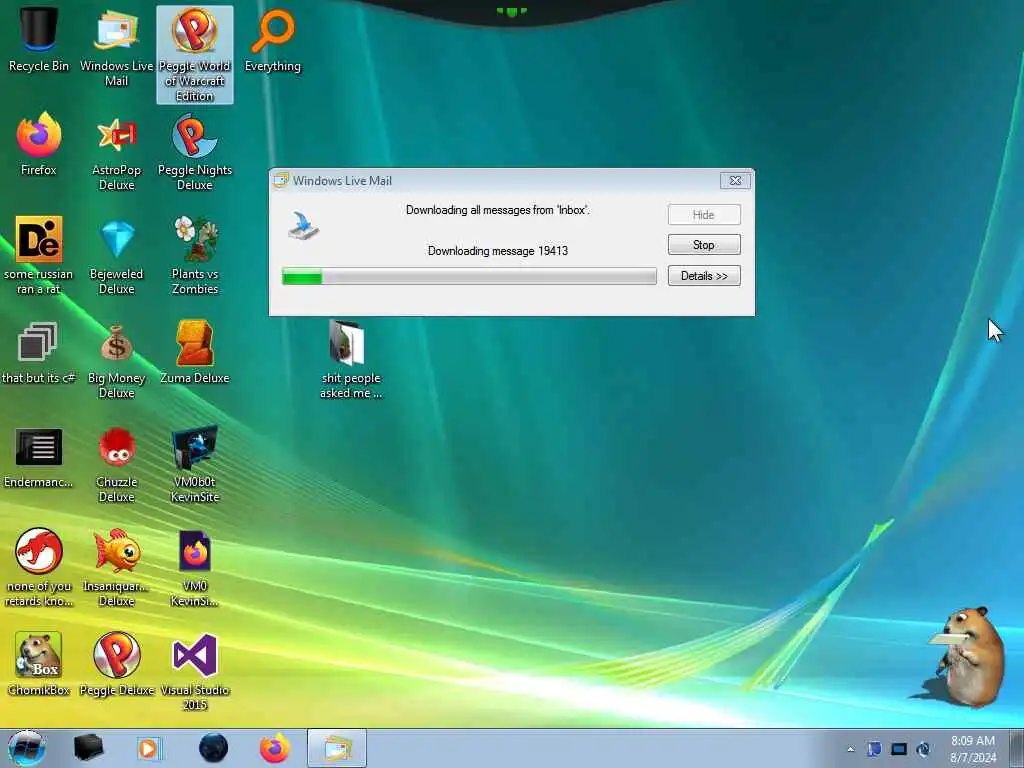Click the round blue system tray icon
Viewport: 1024px width, 768px height.
(x=923, y=749)
